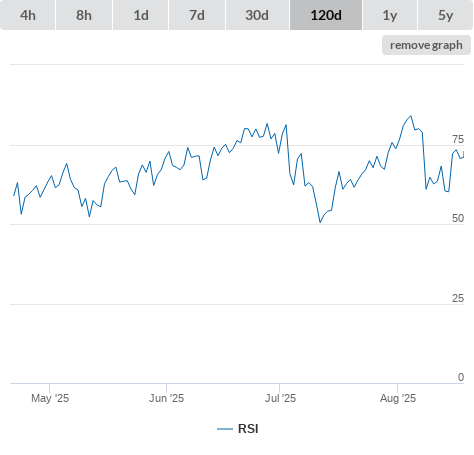Switch the chart to 1y range
This screenshot has height=455, width=474.
[x=390, y=15]
